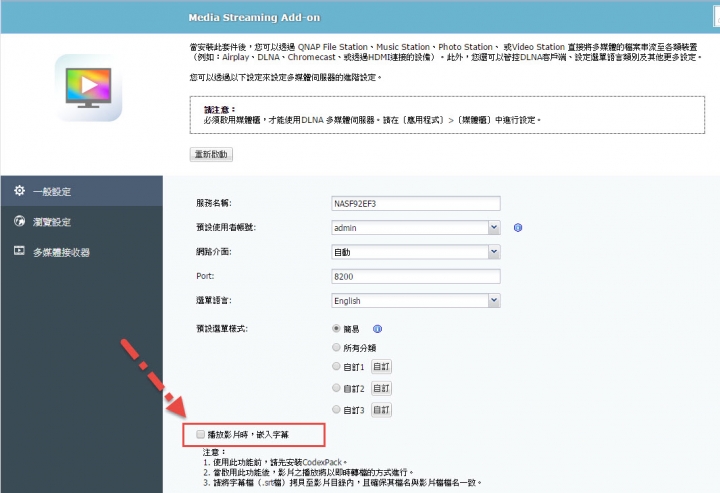Click the info icon next to 簡易
The width and height of the screenshot is (720, 493).
(x=377, y=329)
